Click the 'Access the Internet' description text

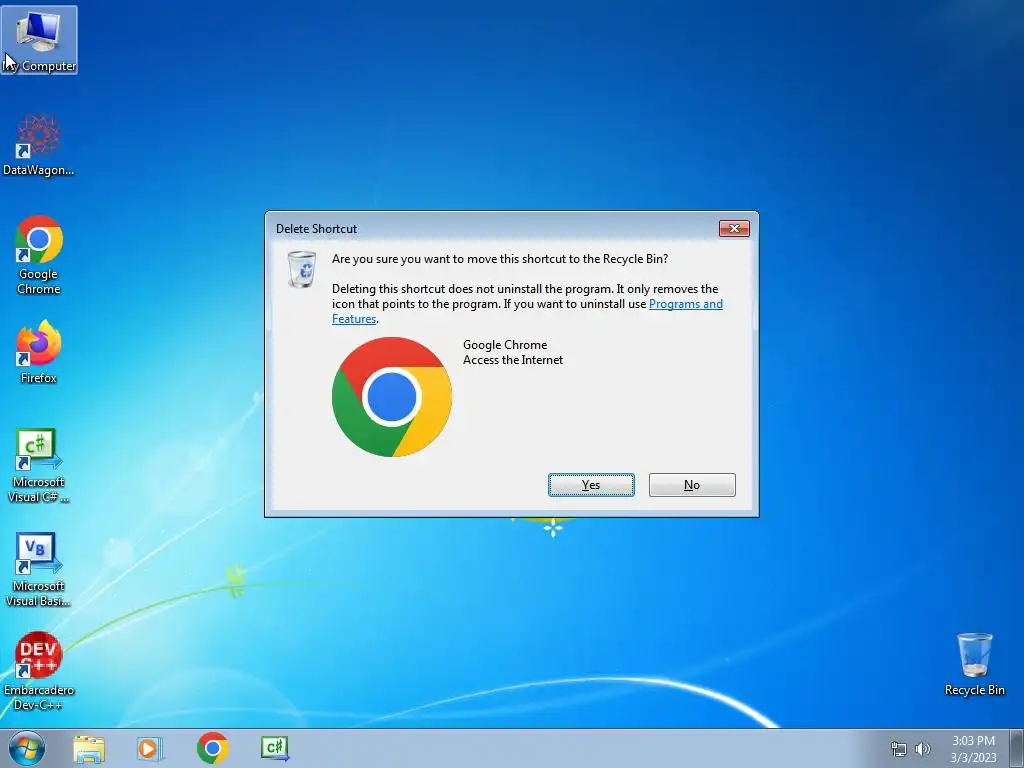coord(513,360)
